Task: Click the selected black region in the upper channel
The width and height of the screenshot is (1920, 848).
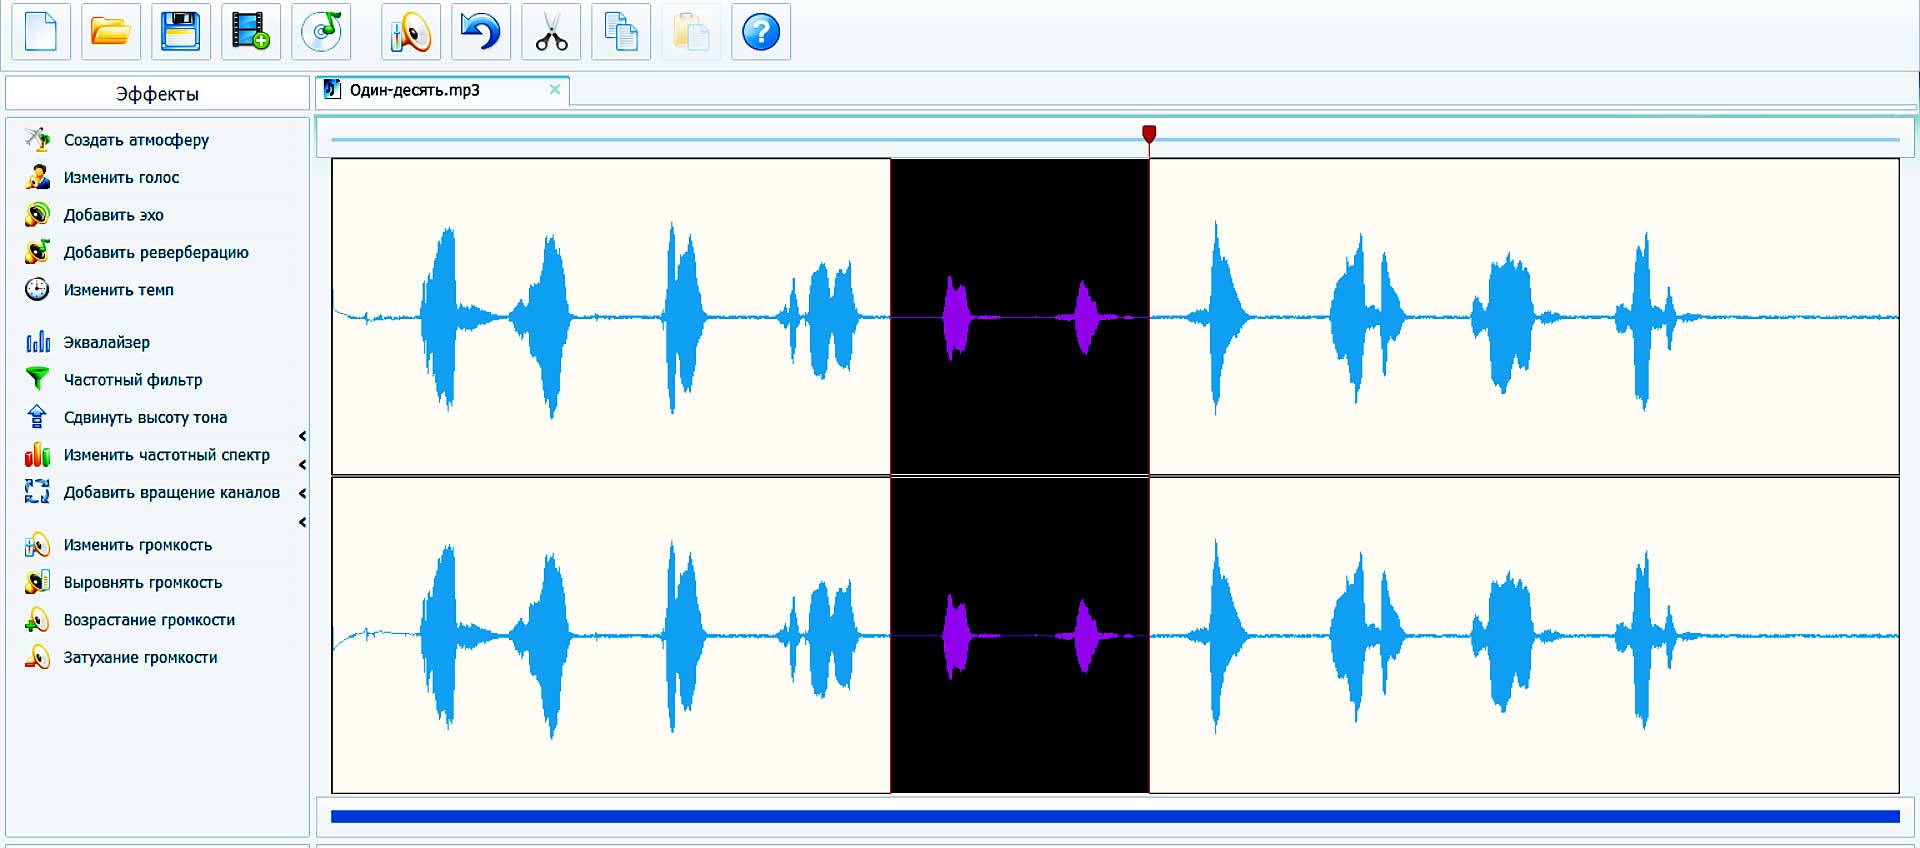Action: (1019, 316)
